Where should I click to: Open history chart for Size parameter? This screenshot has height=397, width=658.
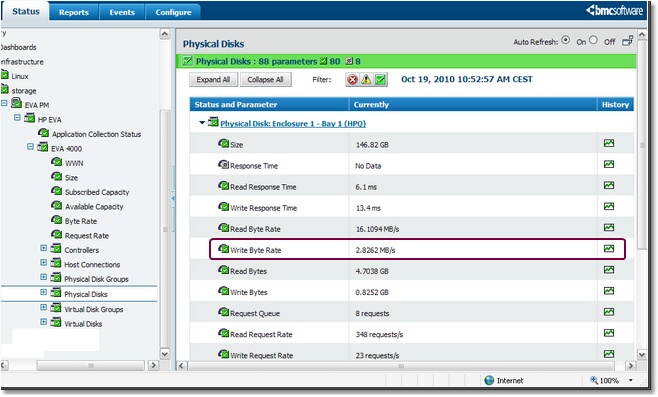coord(609,143)
